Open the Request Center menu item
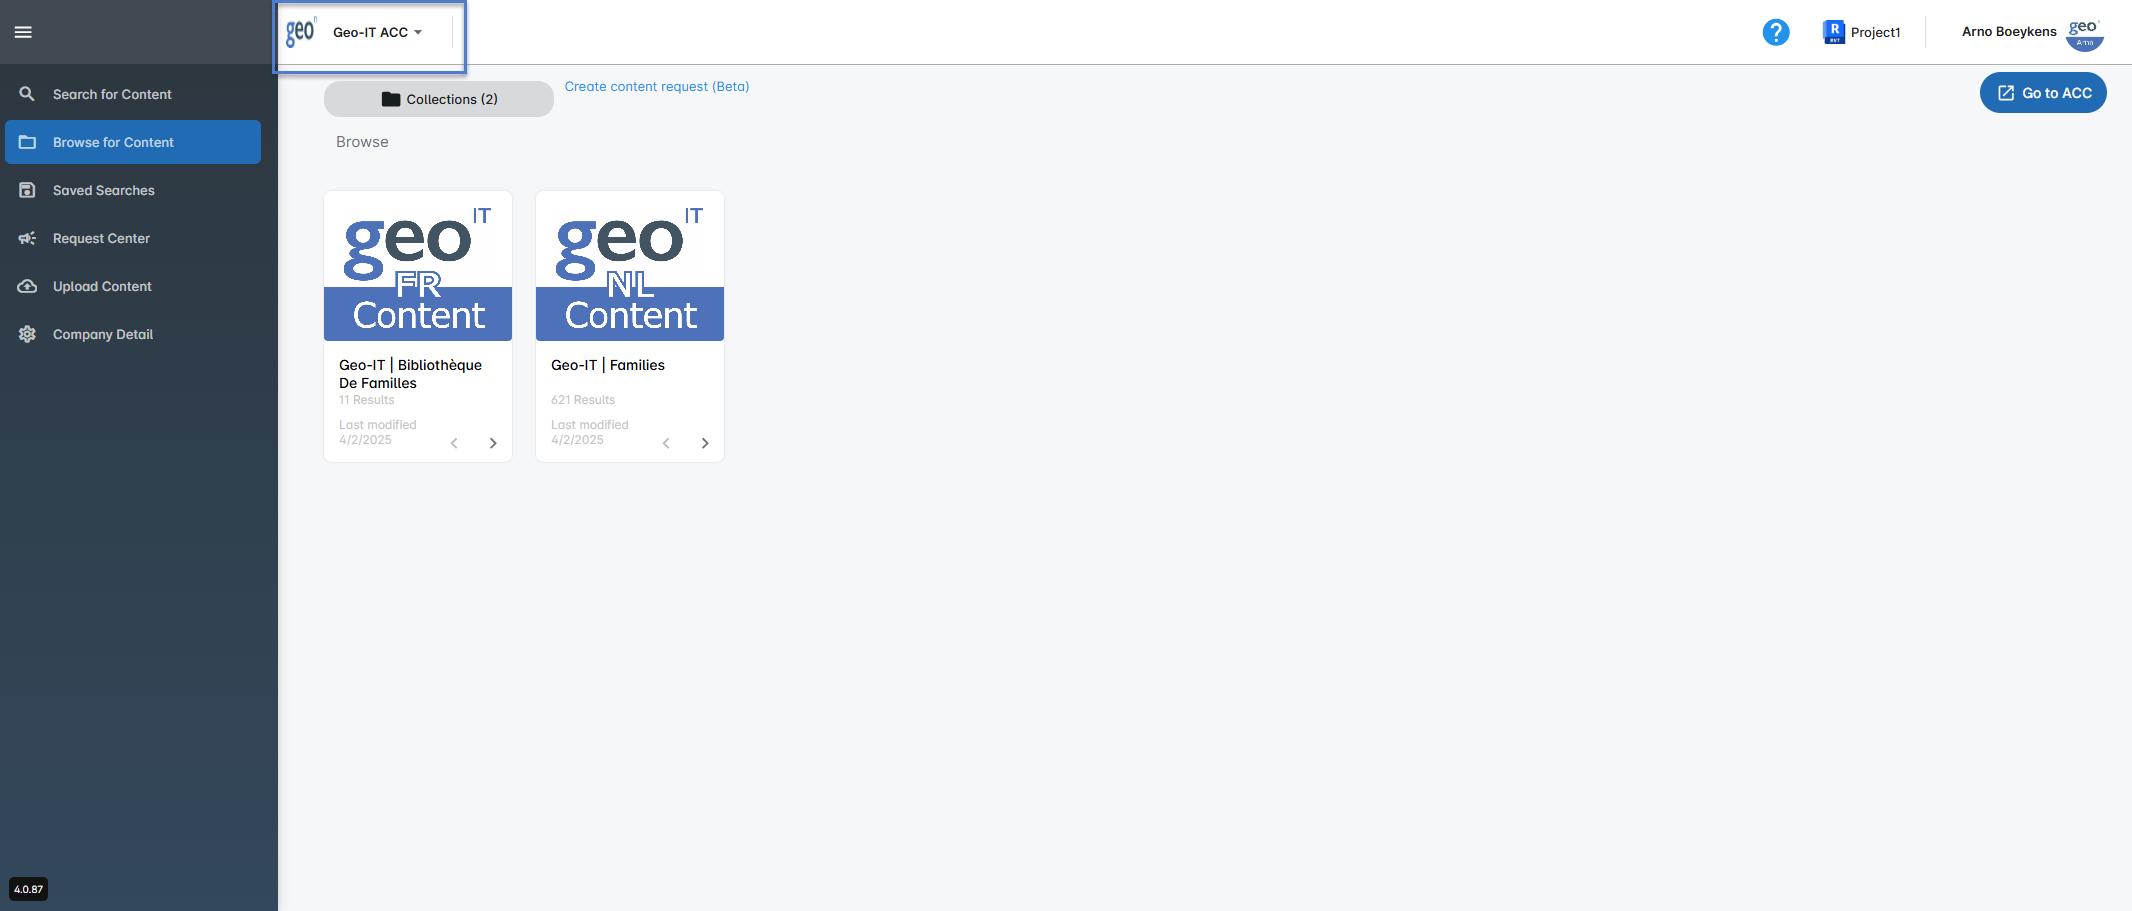The image size is (2132, 911). point(133,238)
